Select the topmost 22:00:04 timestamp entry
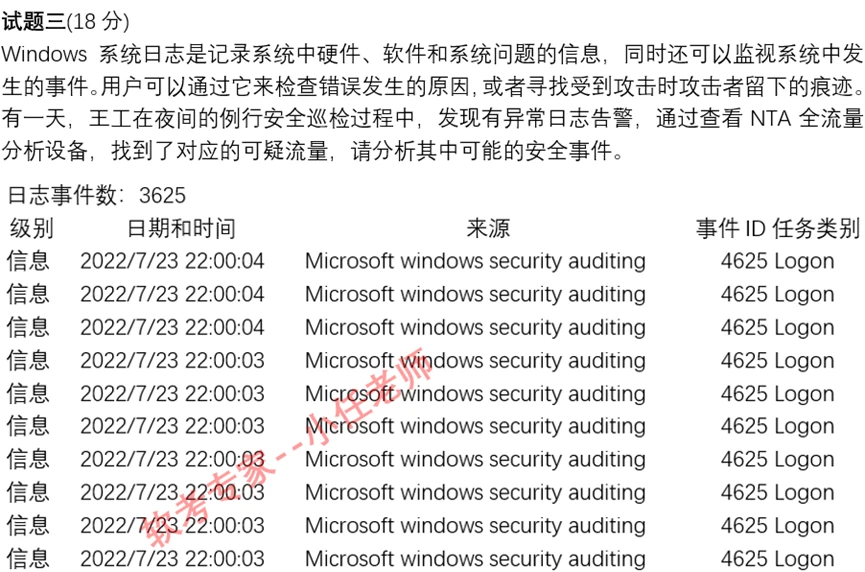 point(225,261)
